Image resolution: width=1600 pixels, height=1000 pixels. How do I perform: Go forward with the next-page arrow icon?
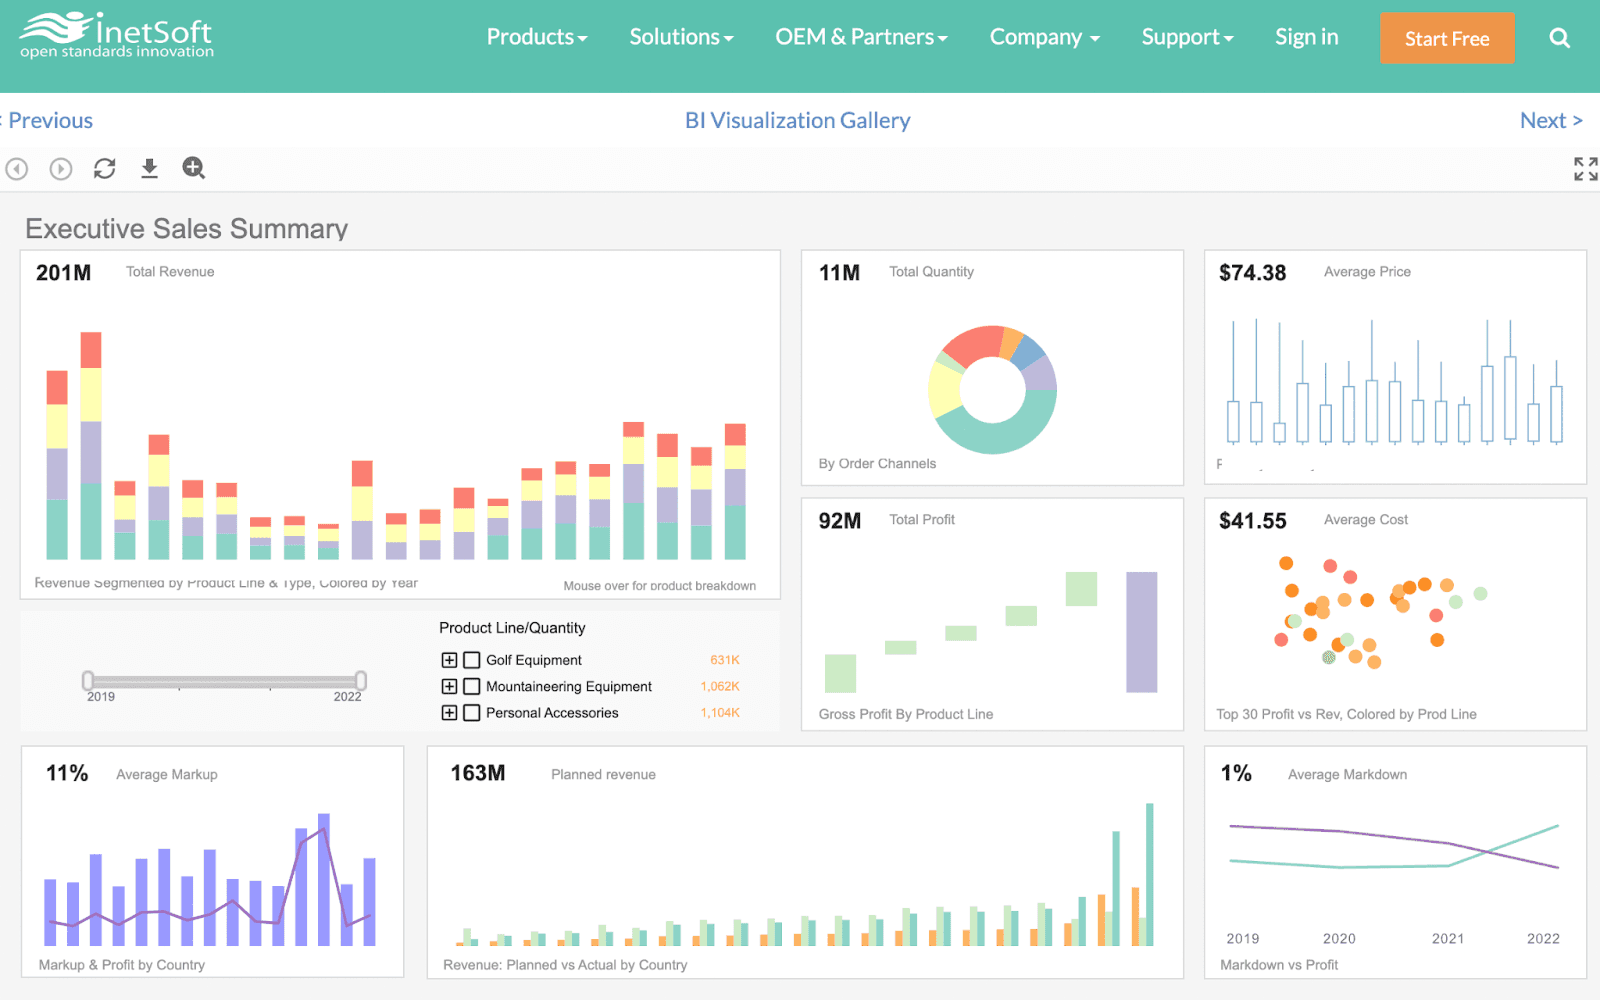click(x=61, y=169)
